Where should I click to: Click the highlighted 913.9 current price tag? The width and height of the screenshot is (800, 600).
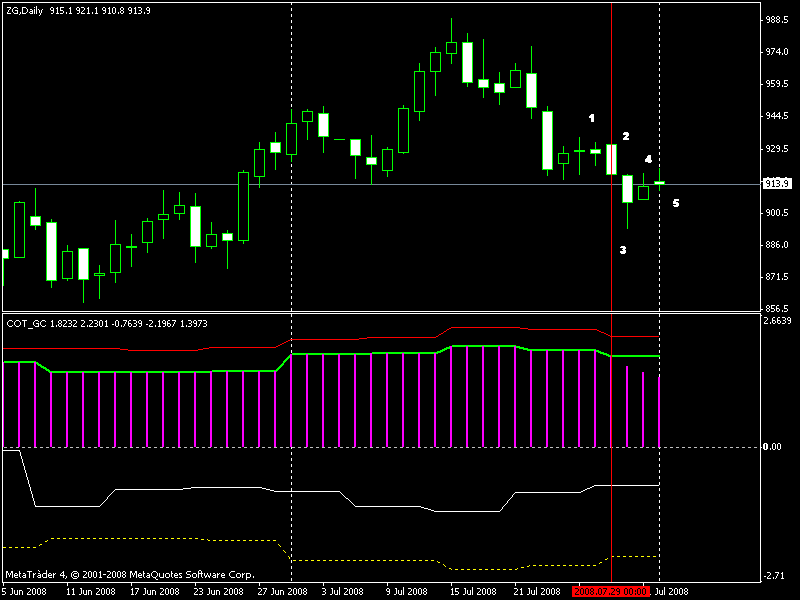point(777,184)
